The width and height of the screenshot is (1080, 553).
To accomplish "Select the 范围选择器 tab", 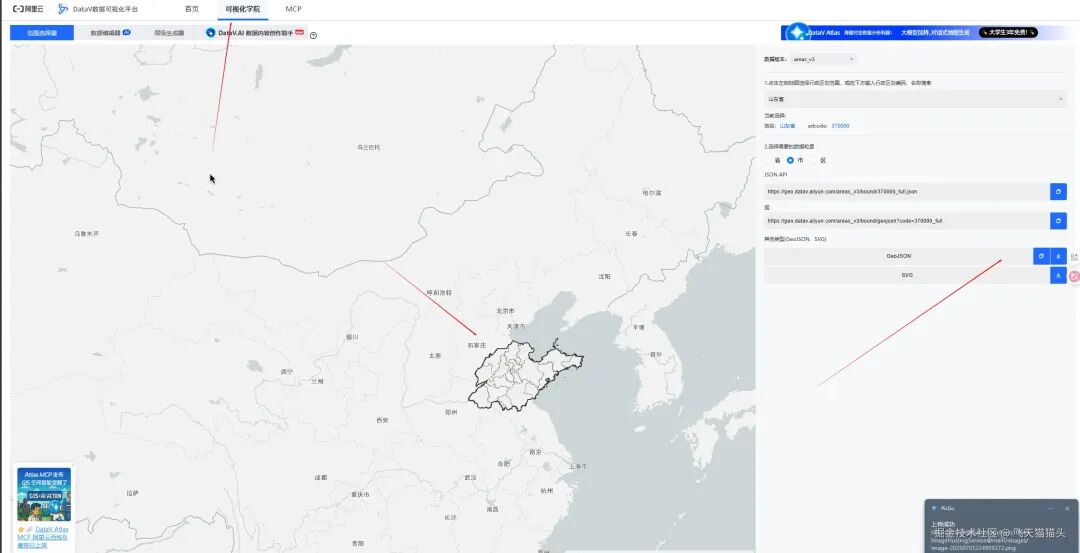I will pos(42,32).
